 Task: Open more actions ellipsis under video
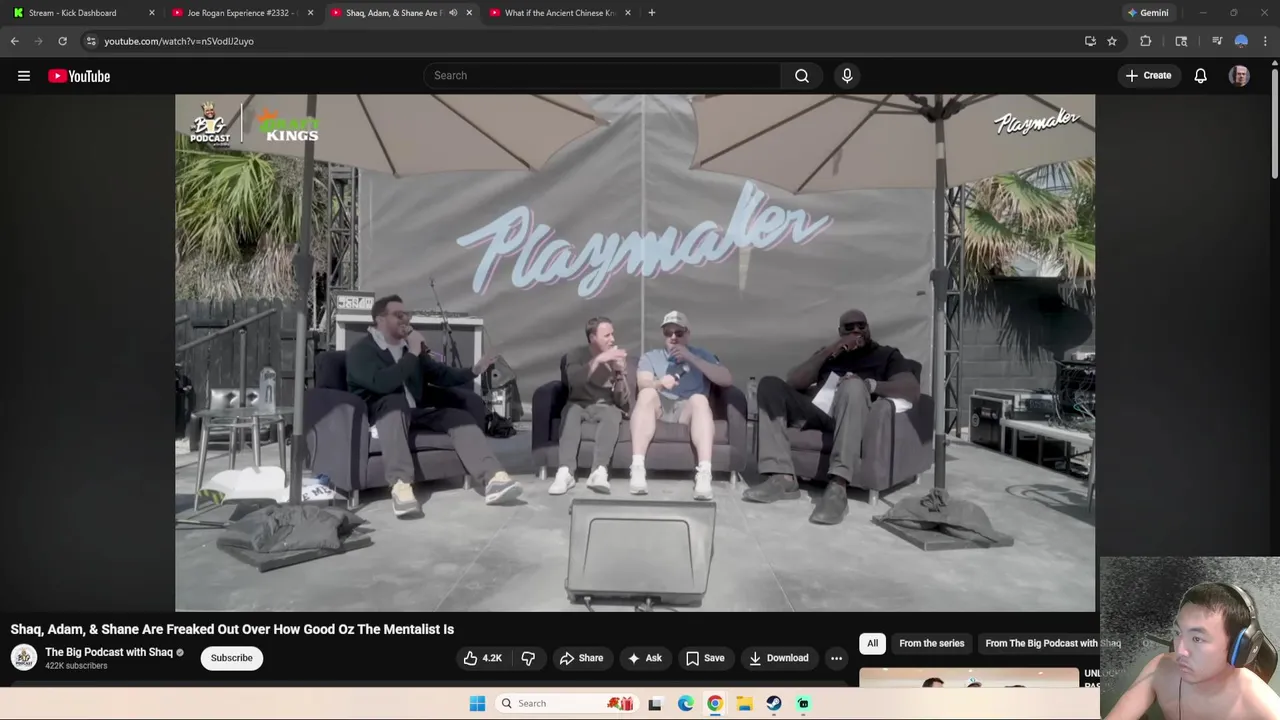click(x=836, y=658)
